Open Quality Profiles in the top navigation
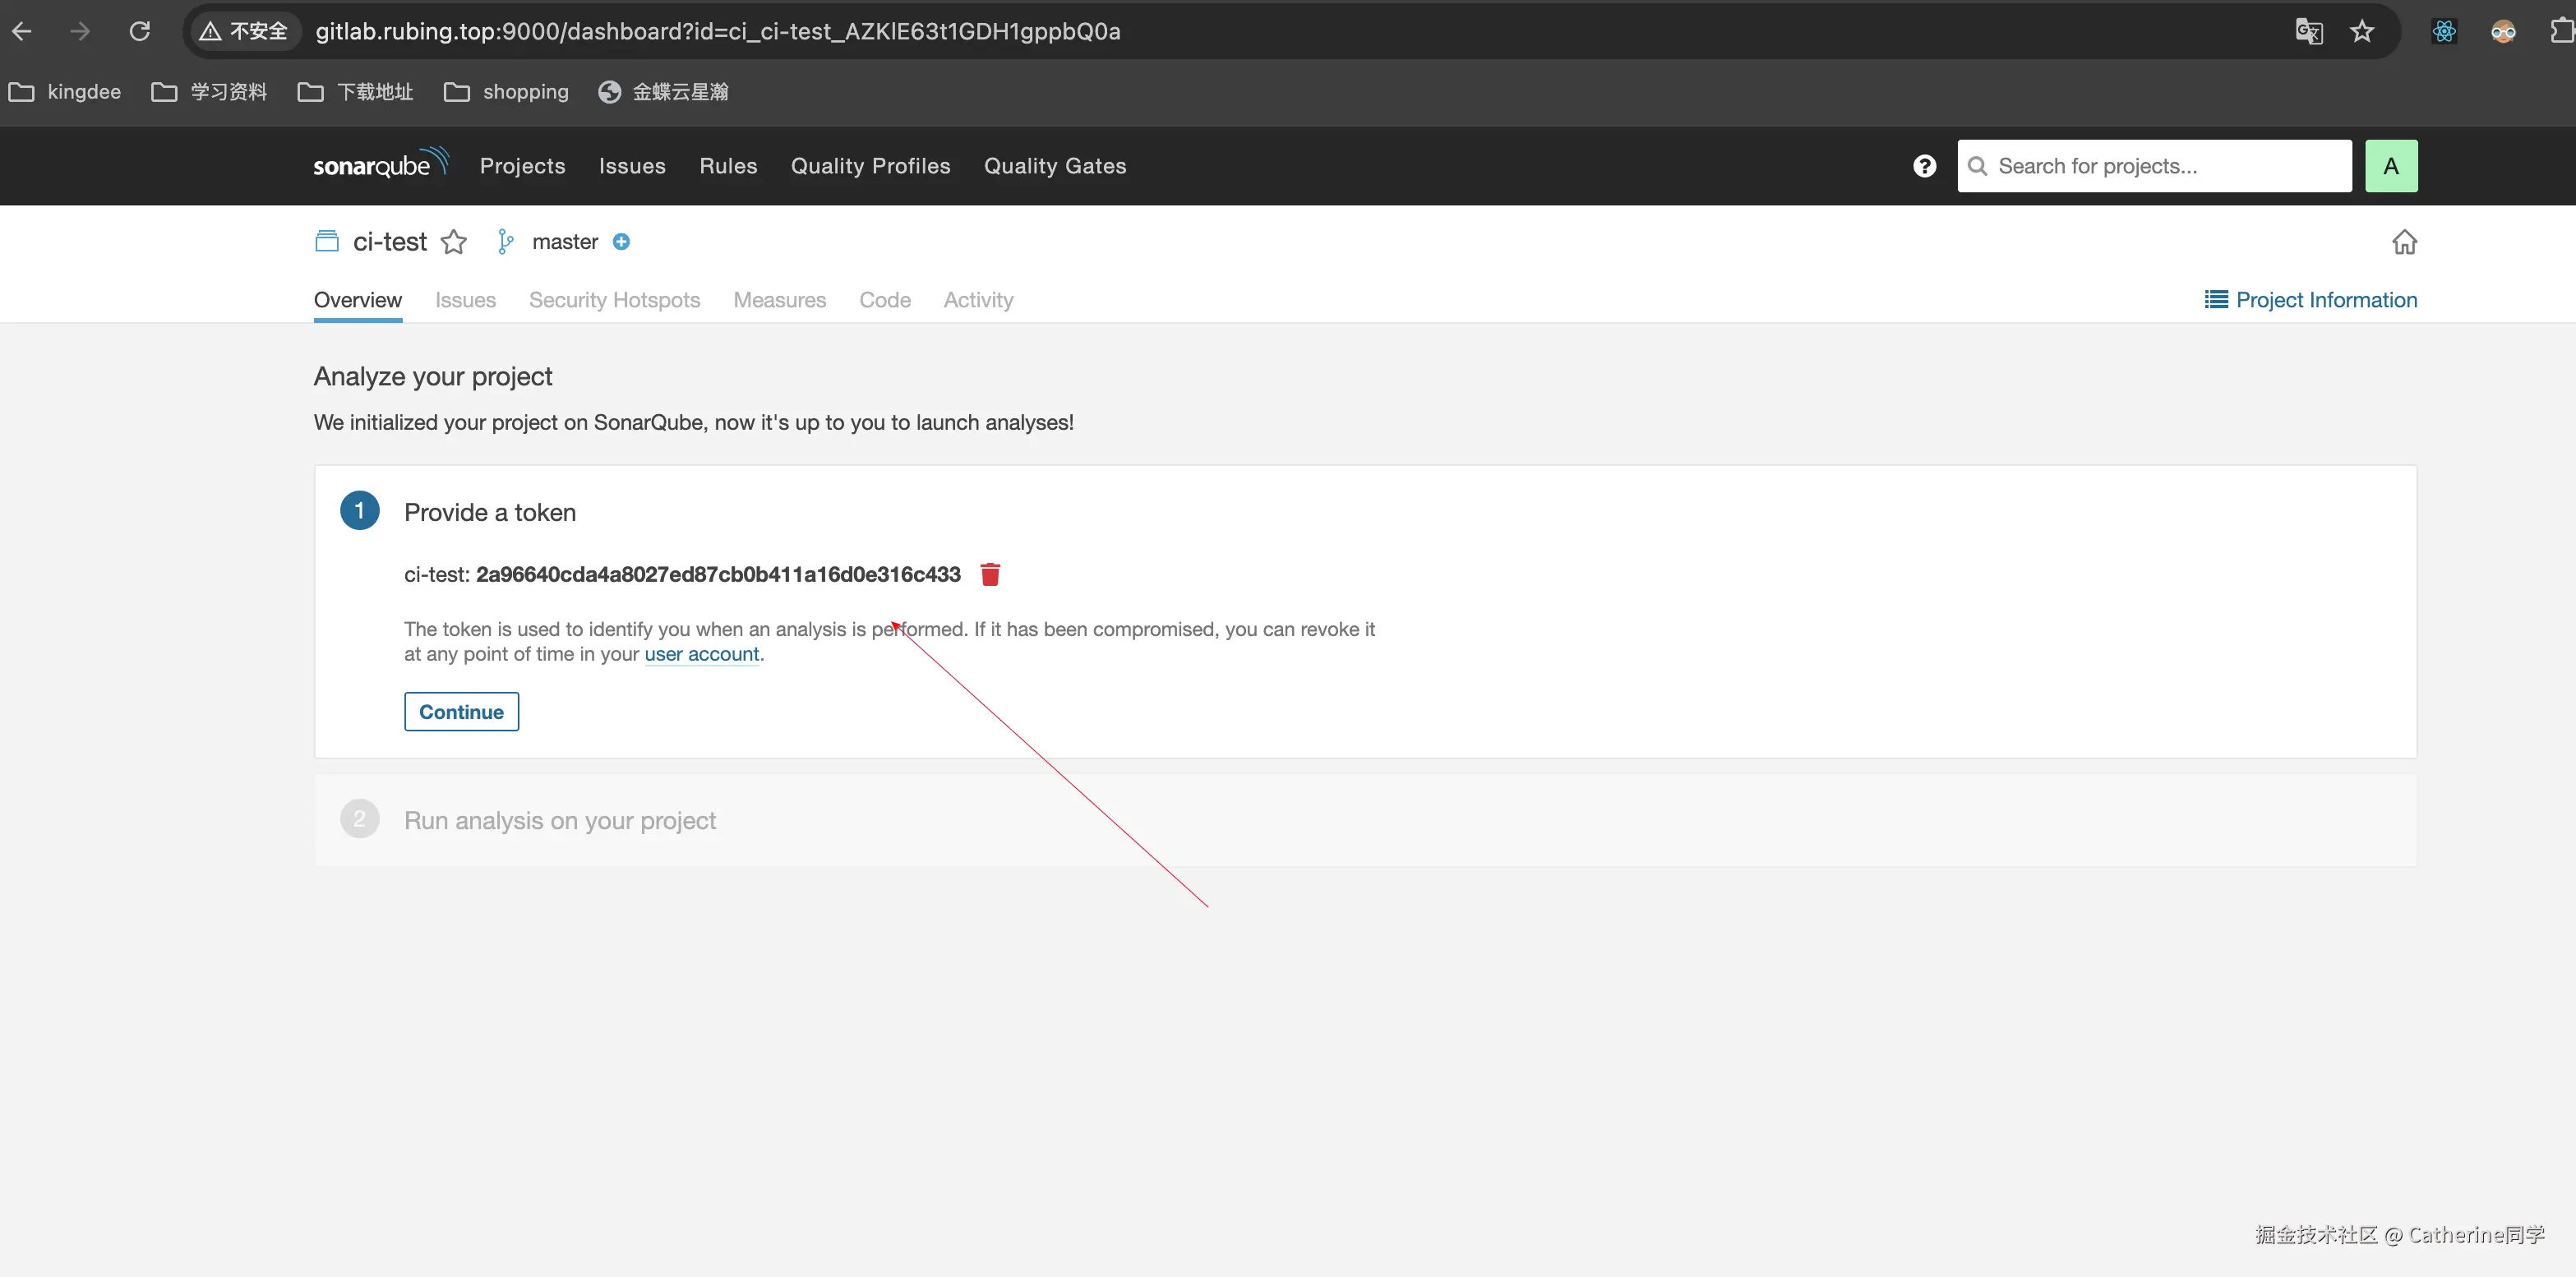Screen dimensions: 2576x1277 click(x=870, y=166)
